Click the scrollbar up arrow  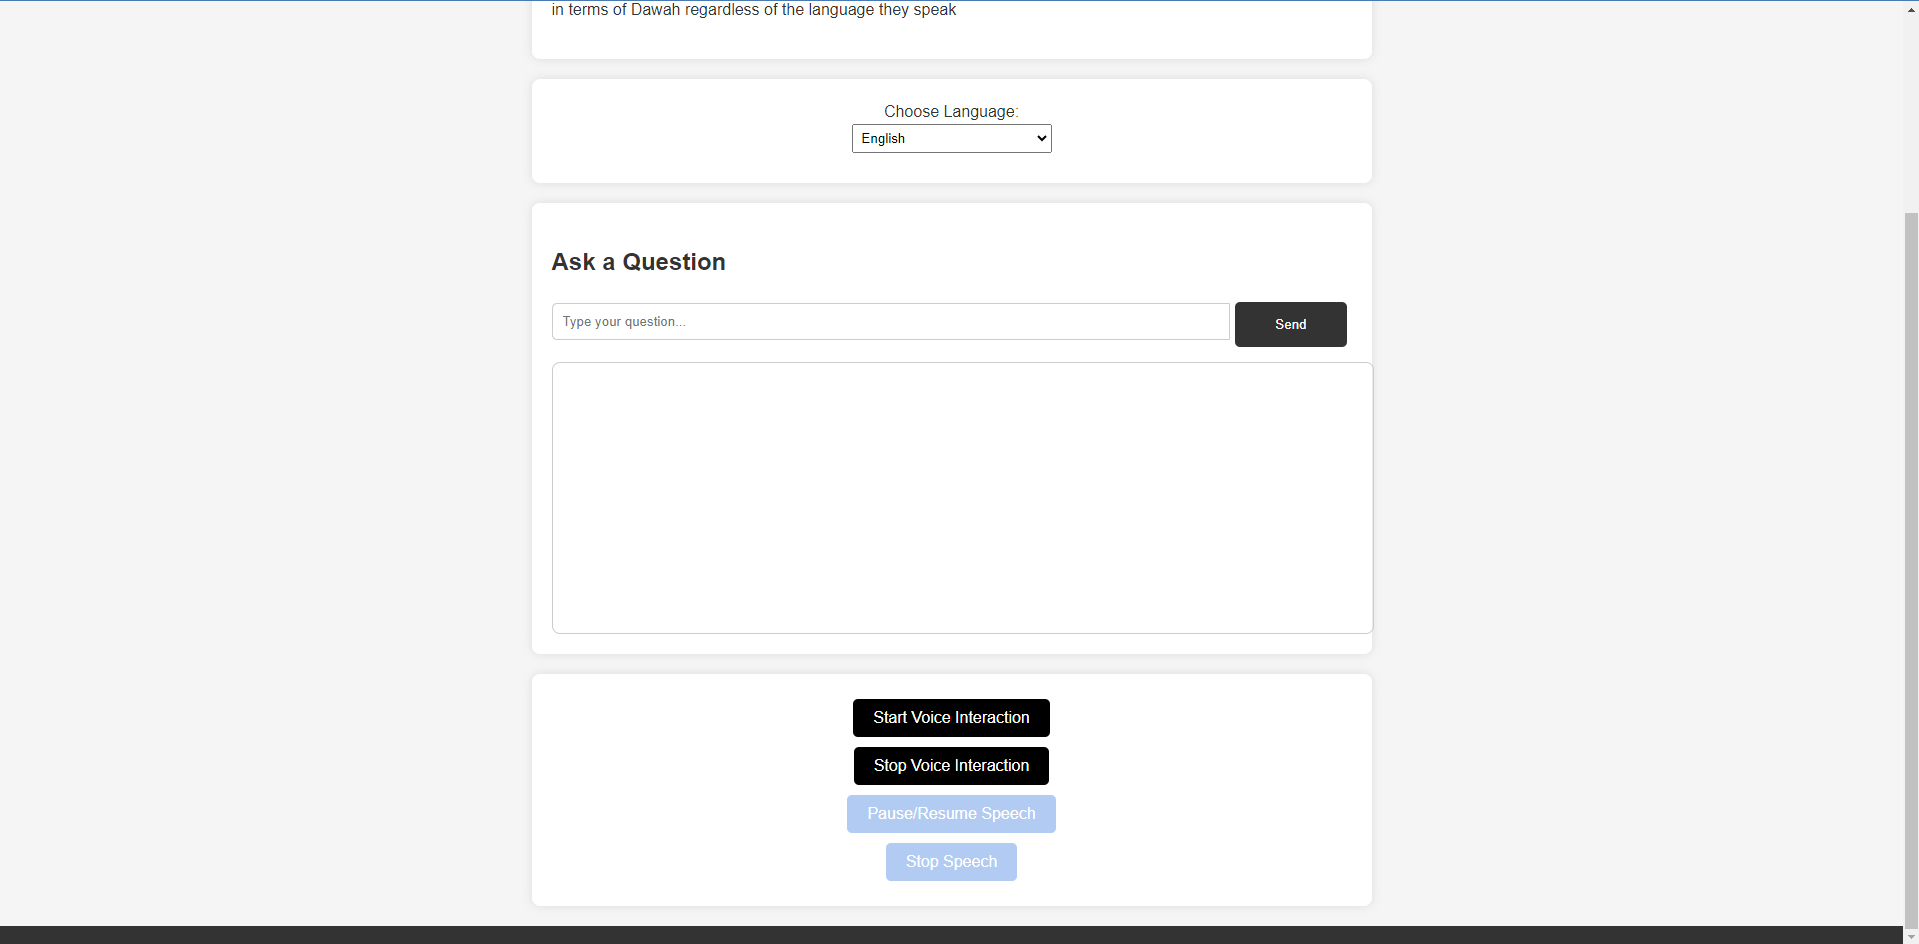(x=1911, y=9)
